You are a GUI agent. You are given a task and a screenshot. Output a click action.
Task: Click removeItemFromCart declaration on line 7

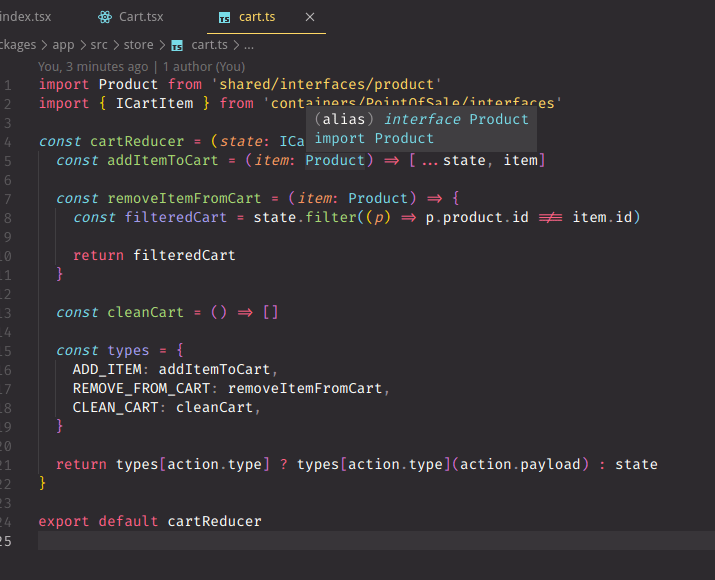[x=184, y=198]
